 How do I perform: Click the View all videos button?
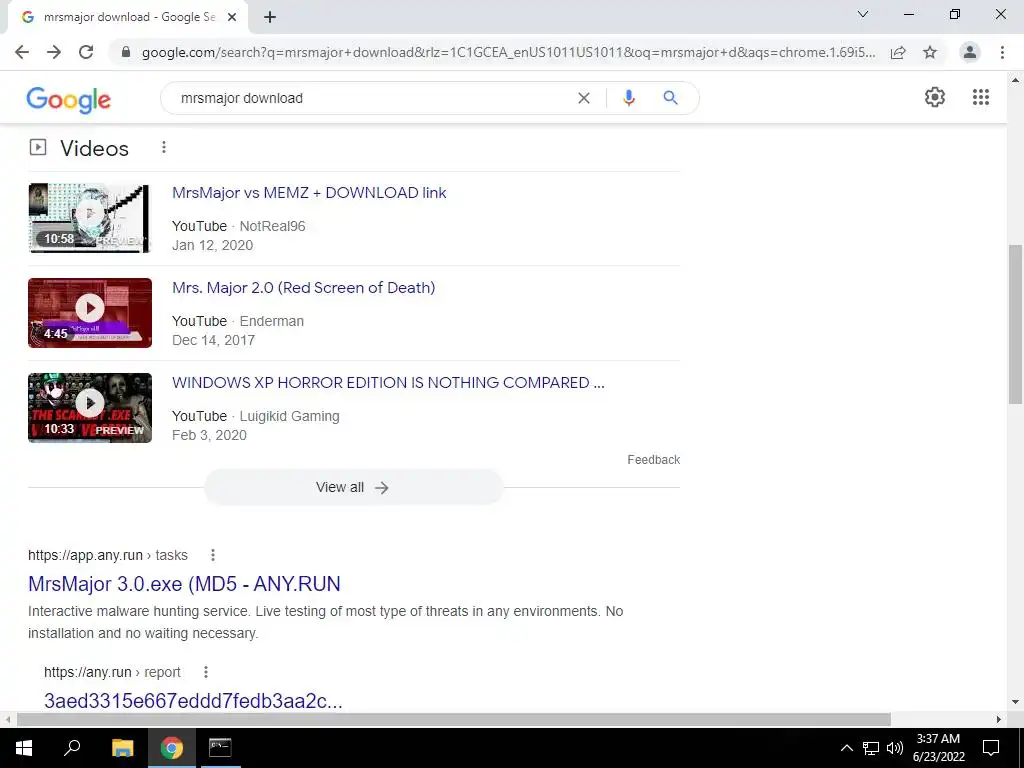353,487
